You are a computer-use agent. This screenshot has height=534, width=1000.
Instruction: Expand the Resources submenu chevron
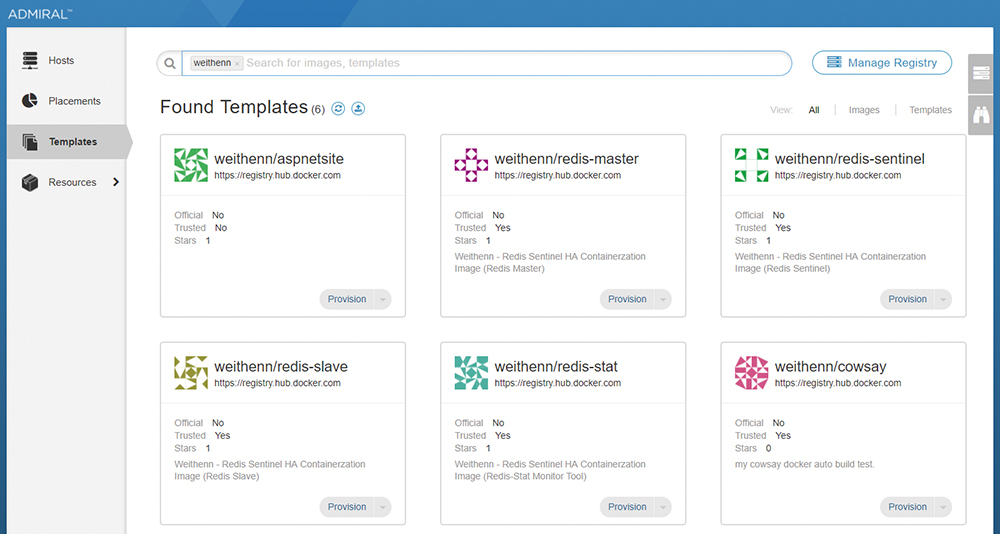(x=116, y=182)
